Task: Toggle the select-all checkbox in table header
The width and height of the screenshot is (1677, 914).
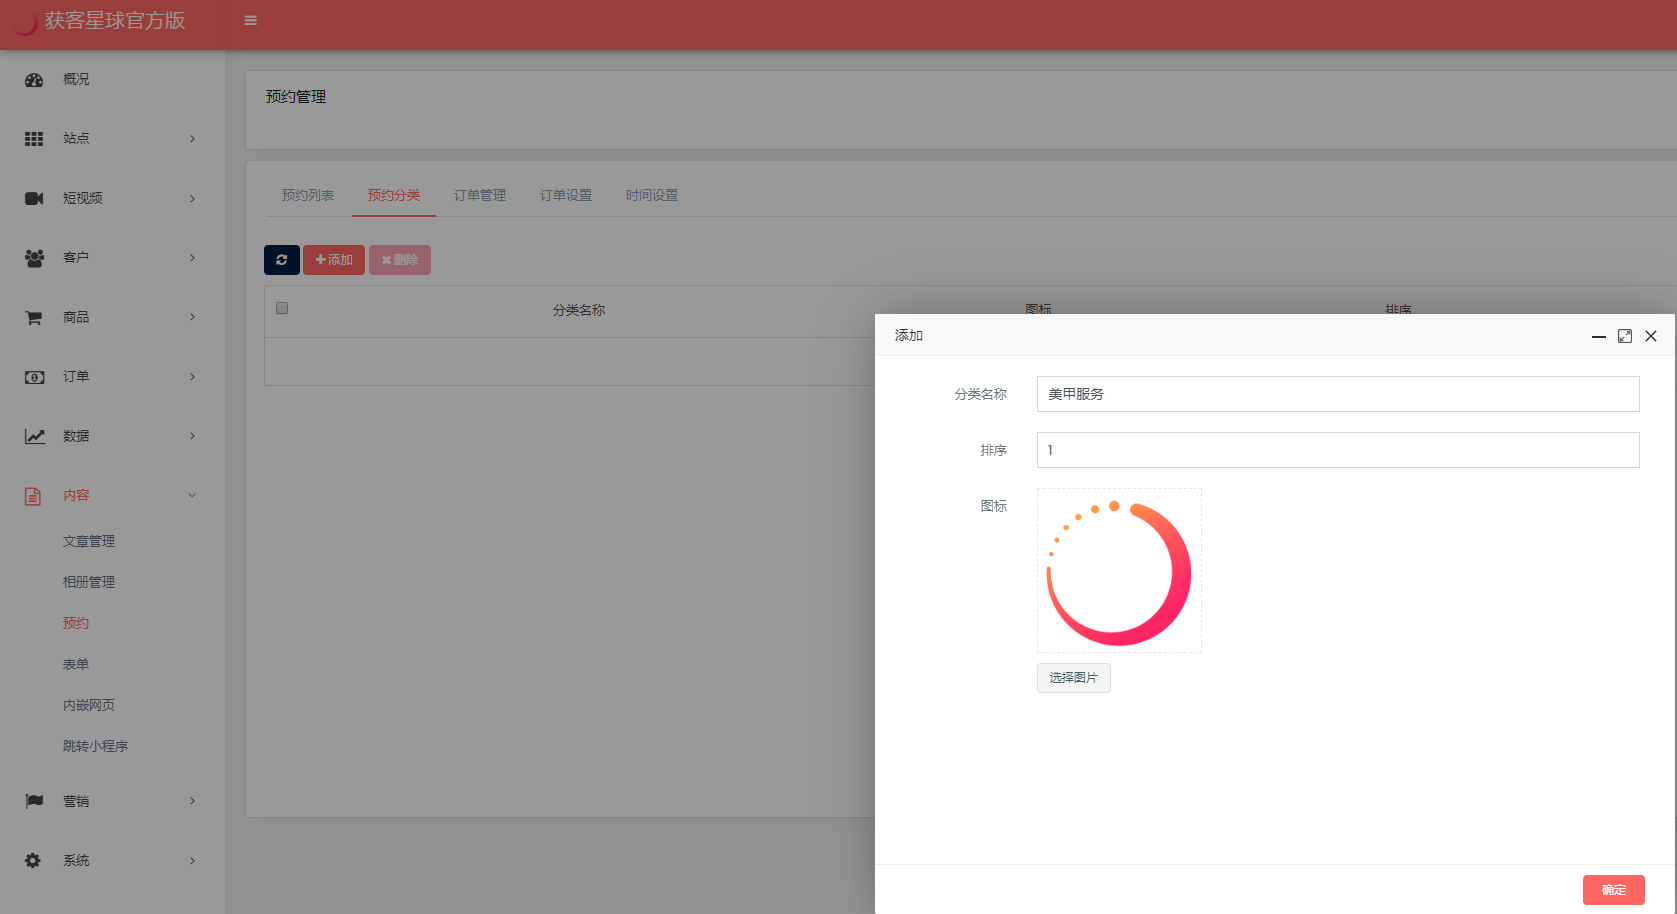Action: pos(282,308)
